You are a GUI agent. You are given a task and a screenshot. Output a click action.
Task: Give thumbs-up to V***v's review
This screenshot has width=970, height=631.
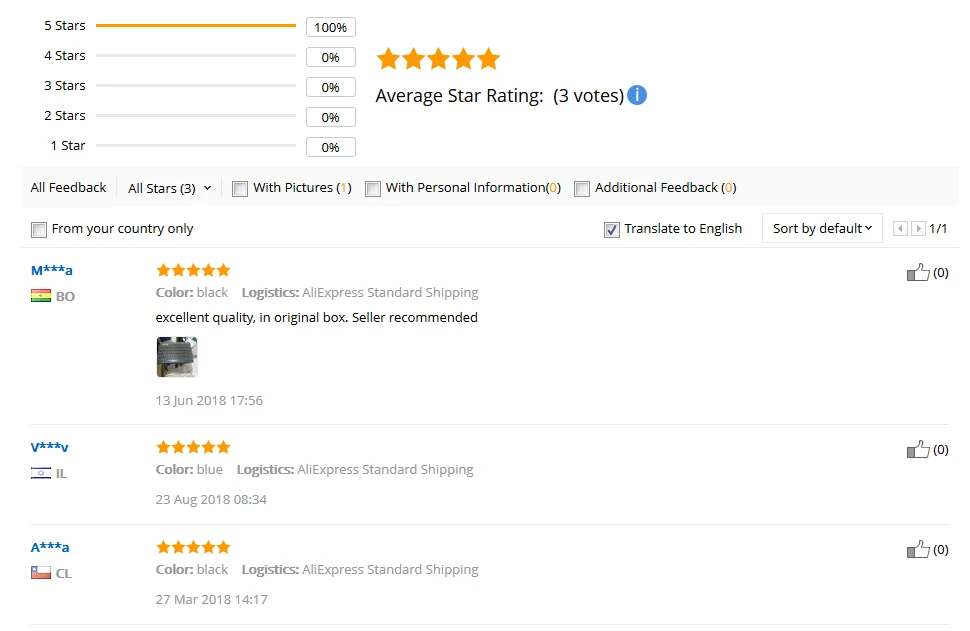918,450
